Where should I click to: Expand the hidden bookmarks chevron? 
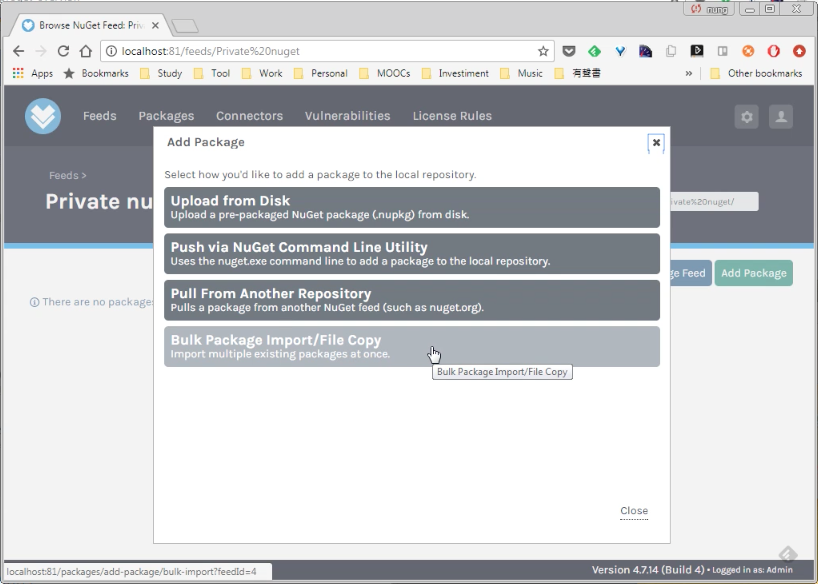click(689, 74)
